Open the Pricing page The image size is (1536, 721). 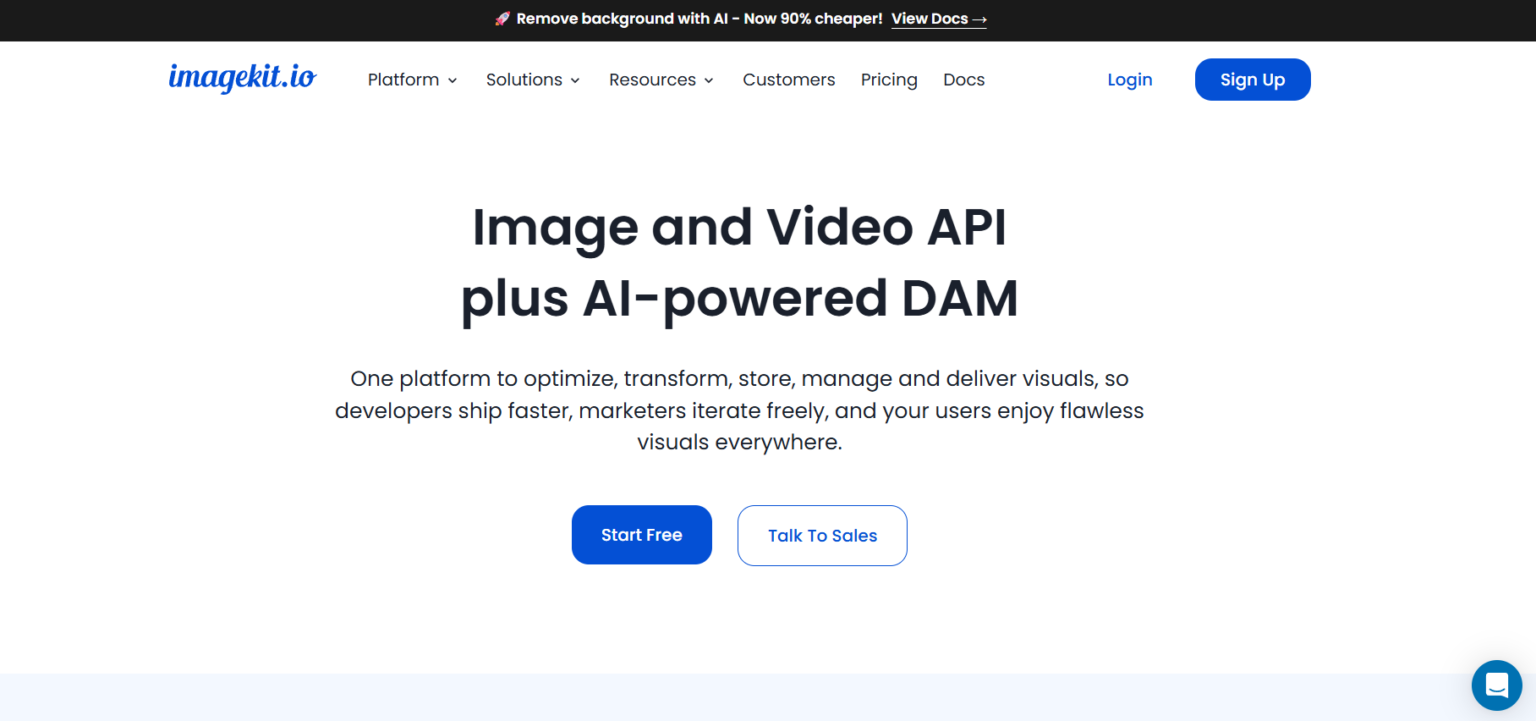[889, 79]
